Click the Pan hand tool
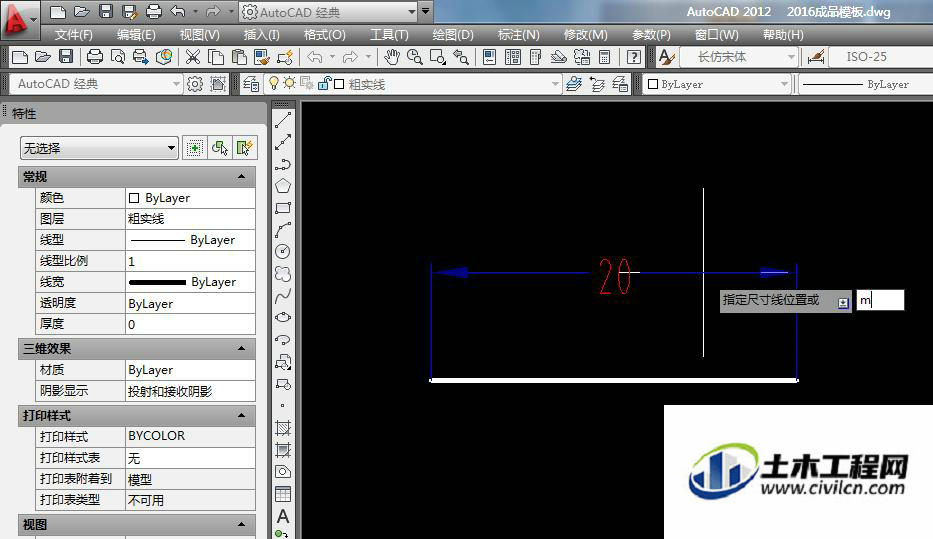Screen dimensions: 933x539 point(391,57)
